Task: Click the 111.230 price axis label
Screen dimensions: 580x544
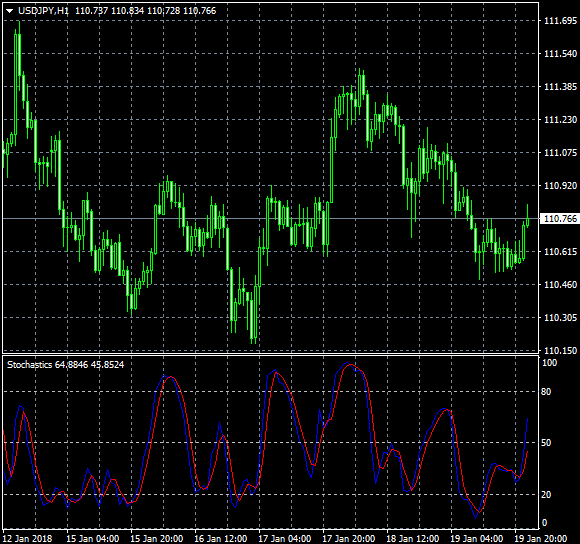Action: [560, 119]
